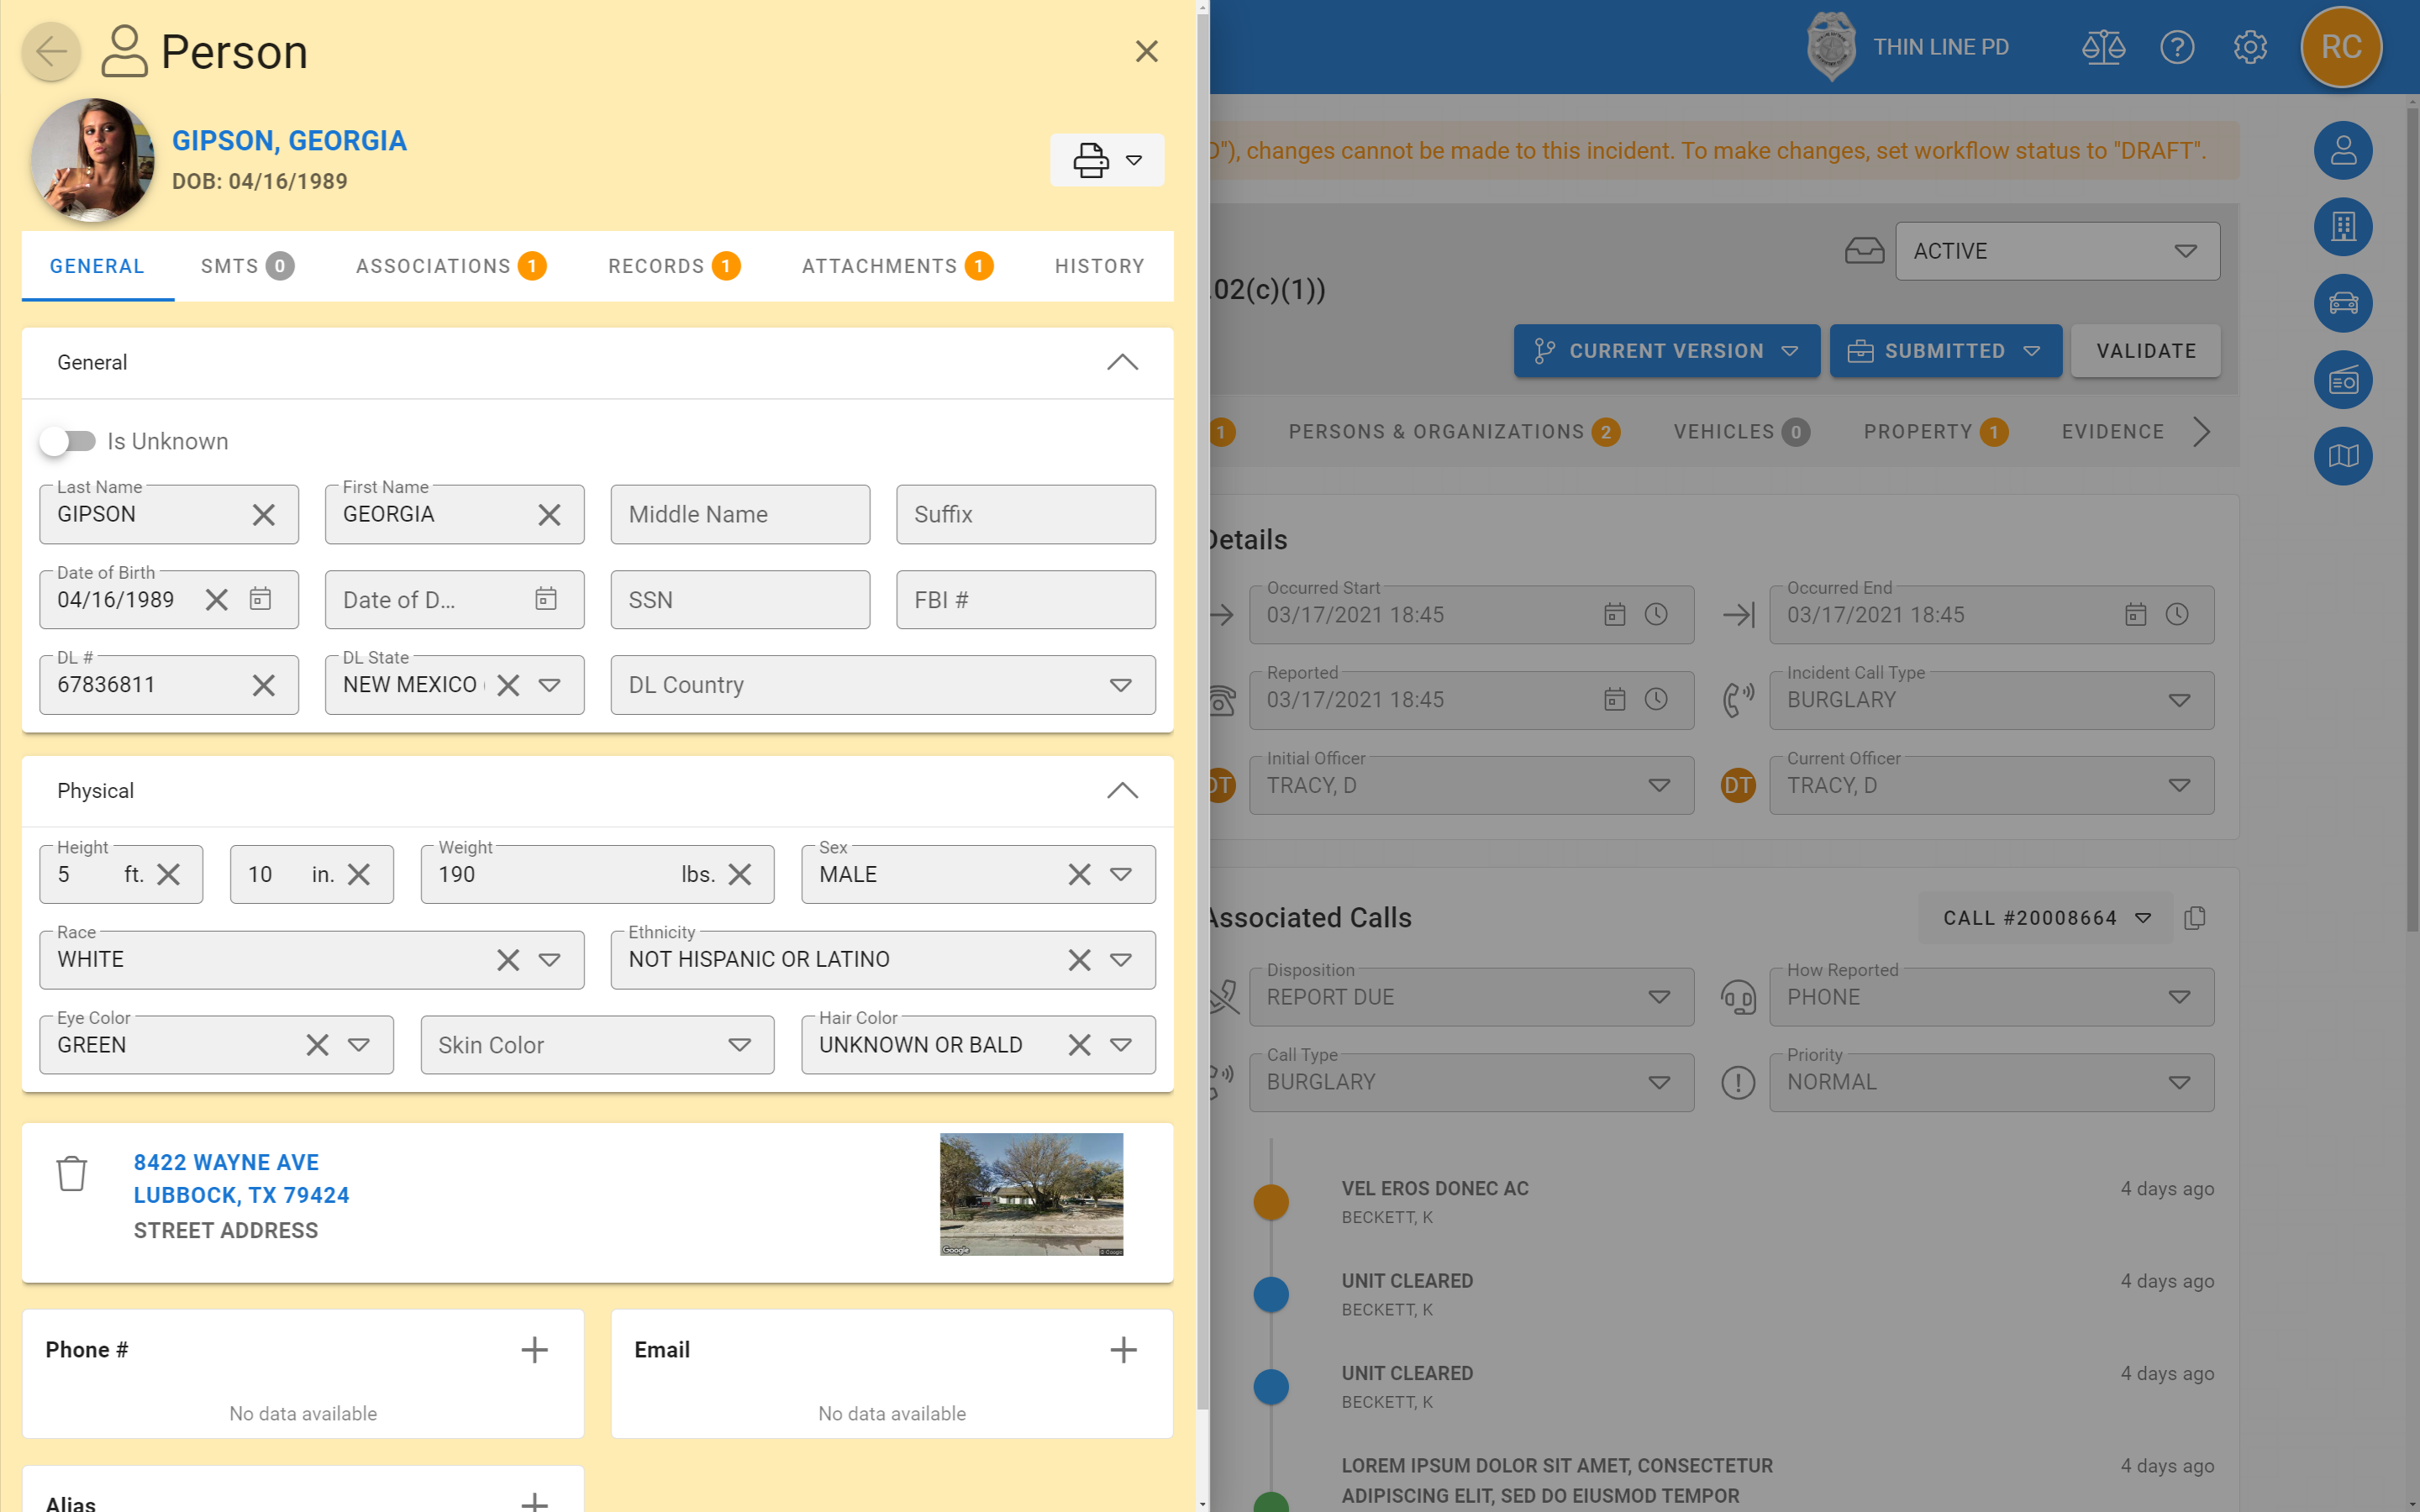The width and height of the screenshot is (2420, 1512).
Task: Click the Middle Name input field
Action: (x=740, y=514)
